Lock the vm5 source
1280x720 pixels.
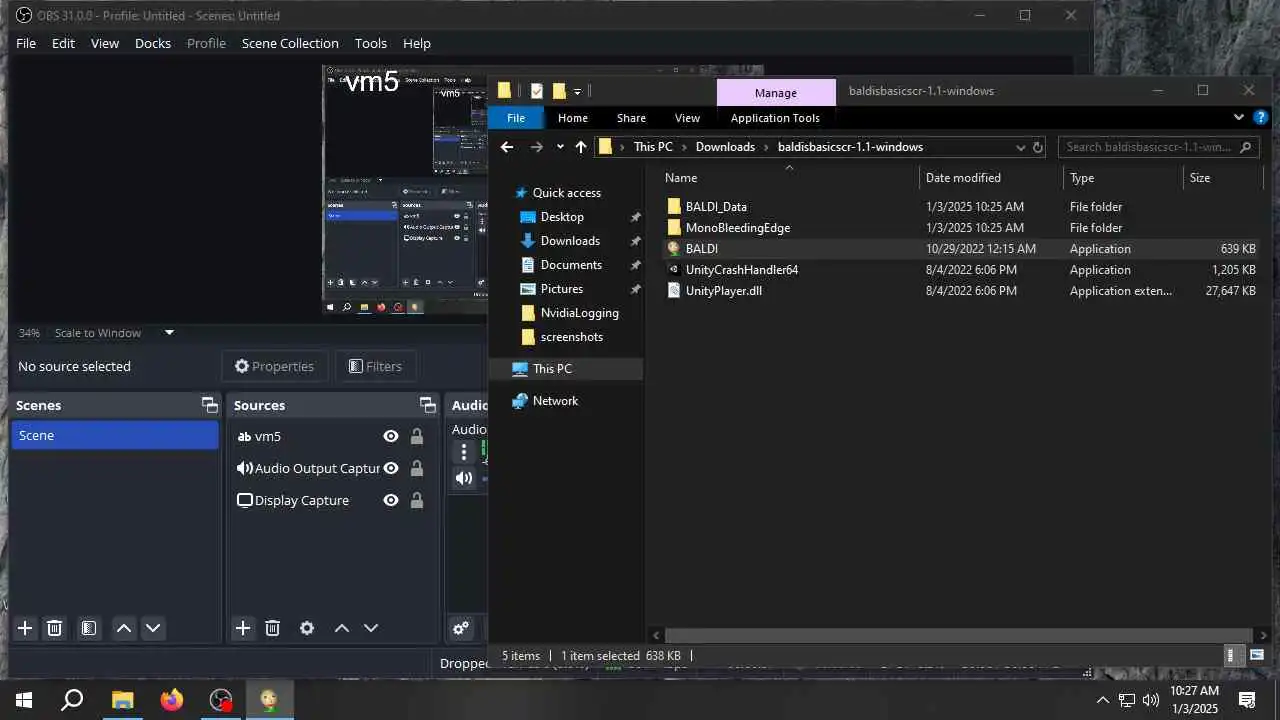pyautogui.click(x=417, y=436)
